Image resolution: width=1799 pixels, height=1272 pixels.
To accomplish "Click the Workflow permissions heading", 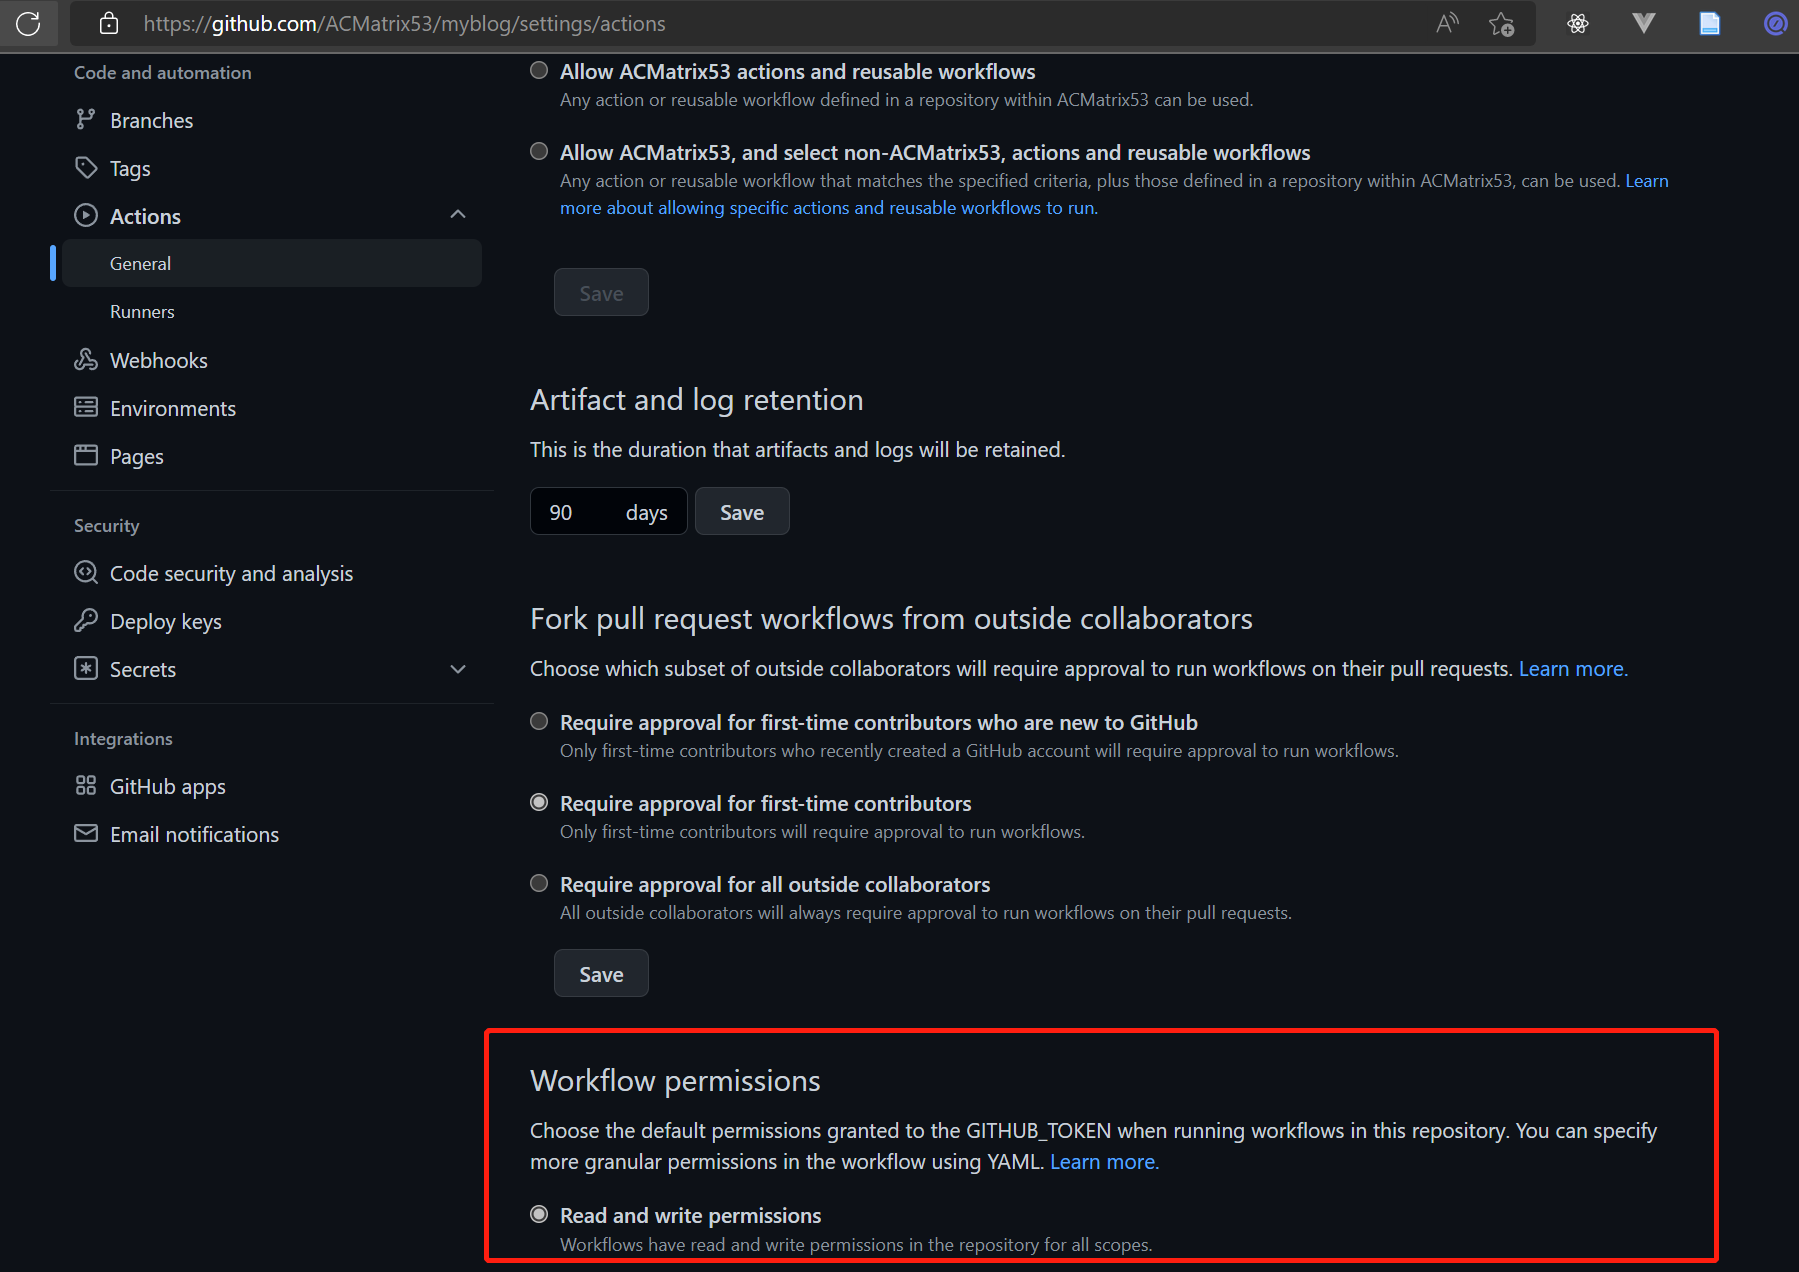I will pos(675,1080).
